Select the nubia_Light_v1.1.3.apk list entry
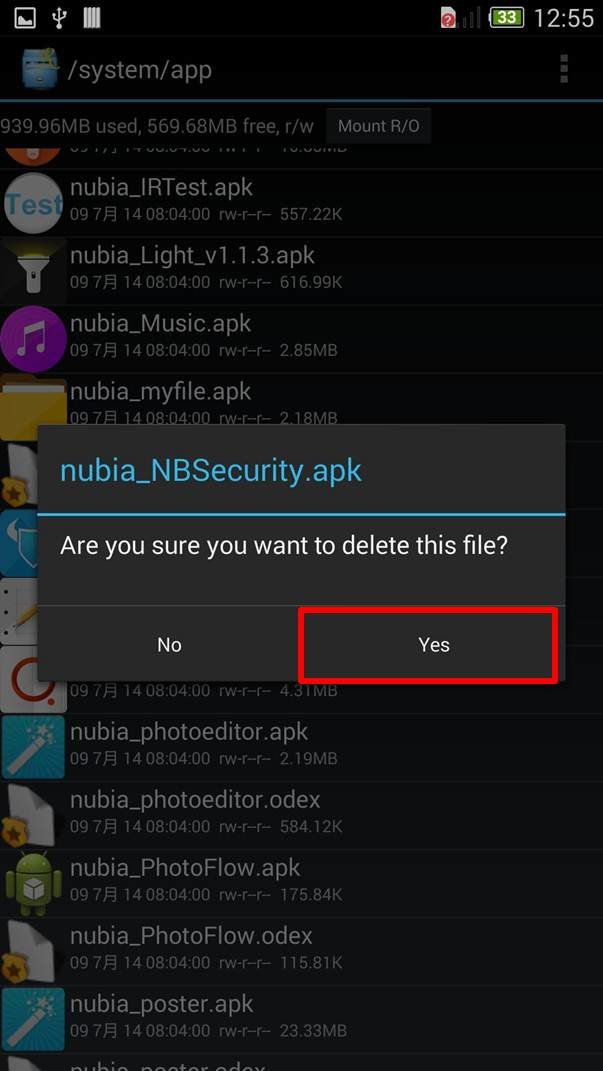603x1071 pixels. (301, 270)
